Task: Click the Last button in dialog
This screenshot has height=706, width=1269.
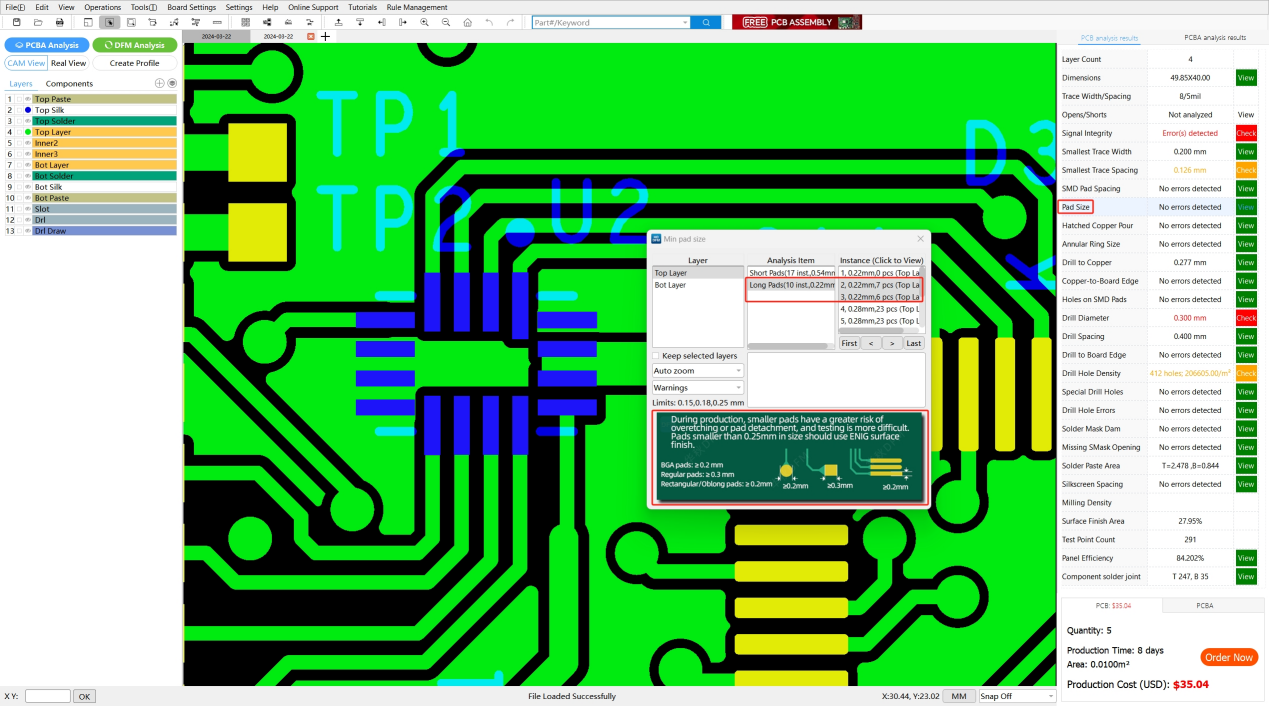Action: tap(913, 343)
